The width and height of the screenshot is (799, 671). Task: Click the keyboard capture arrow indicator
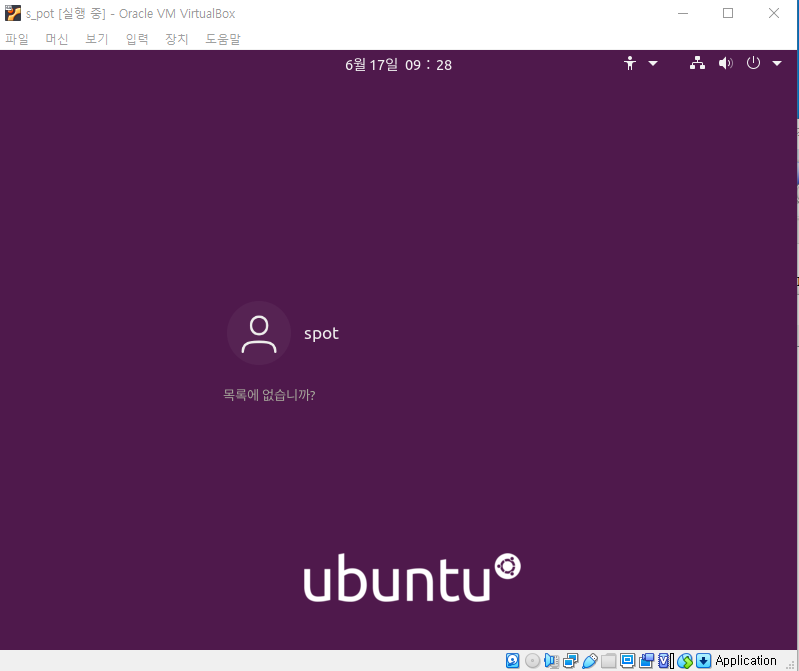[704, 661]
